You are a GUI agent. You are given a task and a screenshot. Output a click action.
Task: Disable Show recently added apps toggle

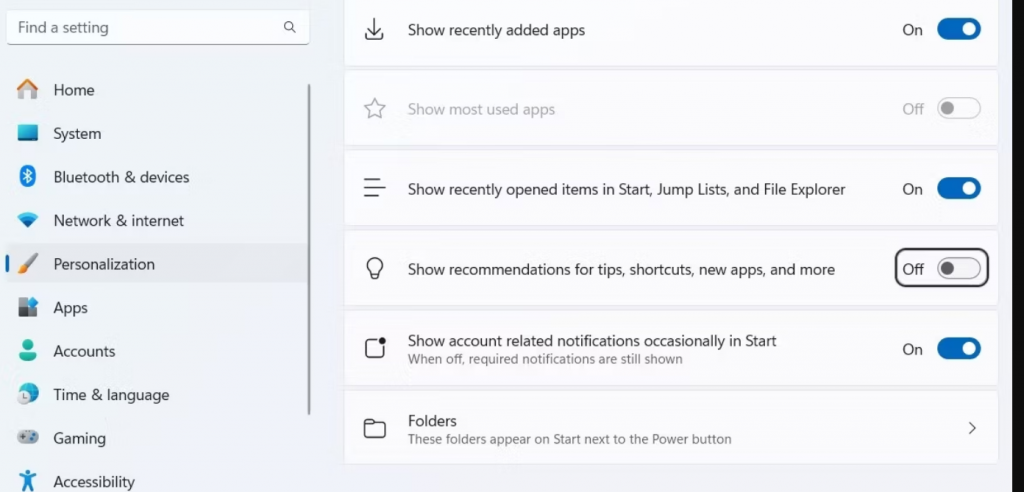958,30
